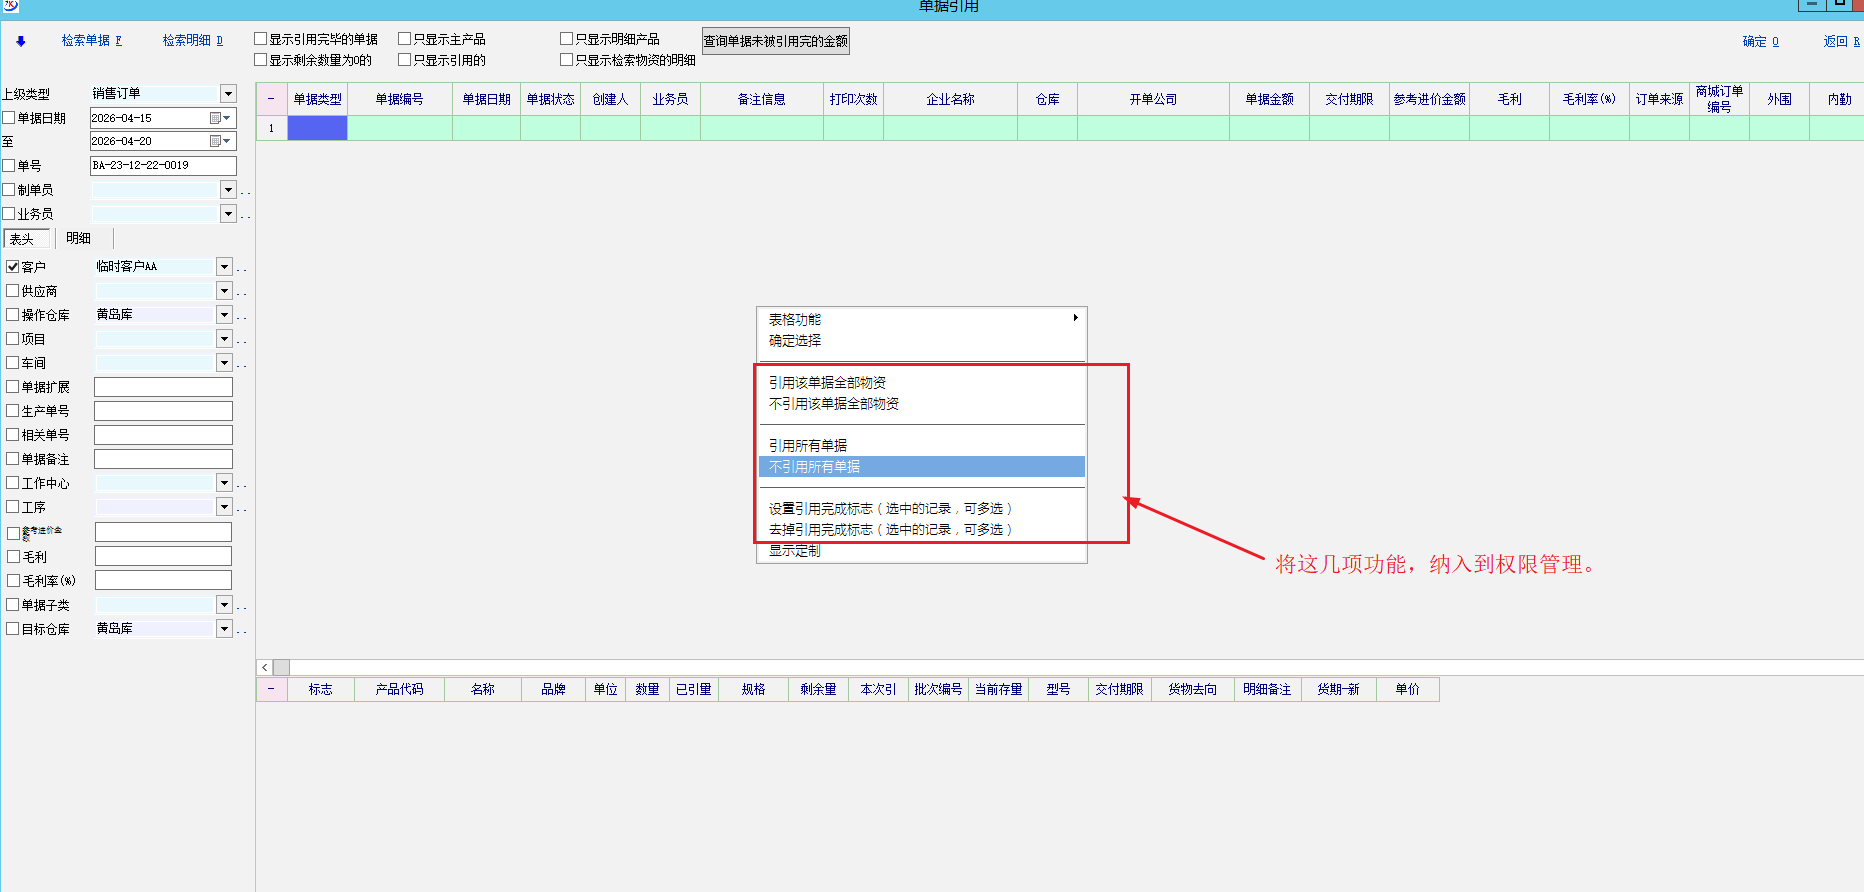Click the blue down arrow icon
The image size is (1864, 892).
click(20, 41)
